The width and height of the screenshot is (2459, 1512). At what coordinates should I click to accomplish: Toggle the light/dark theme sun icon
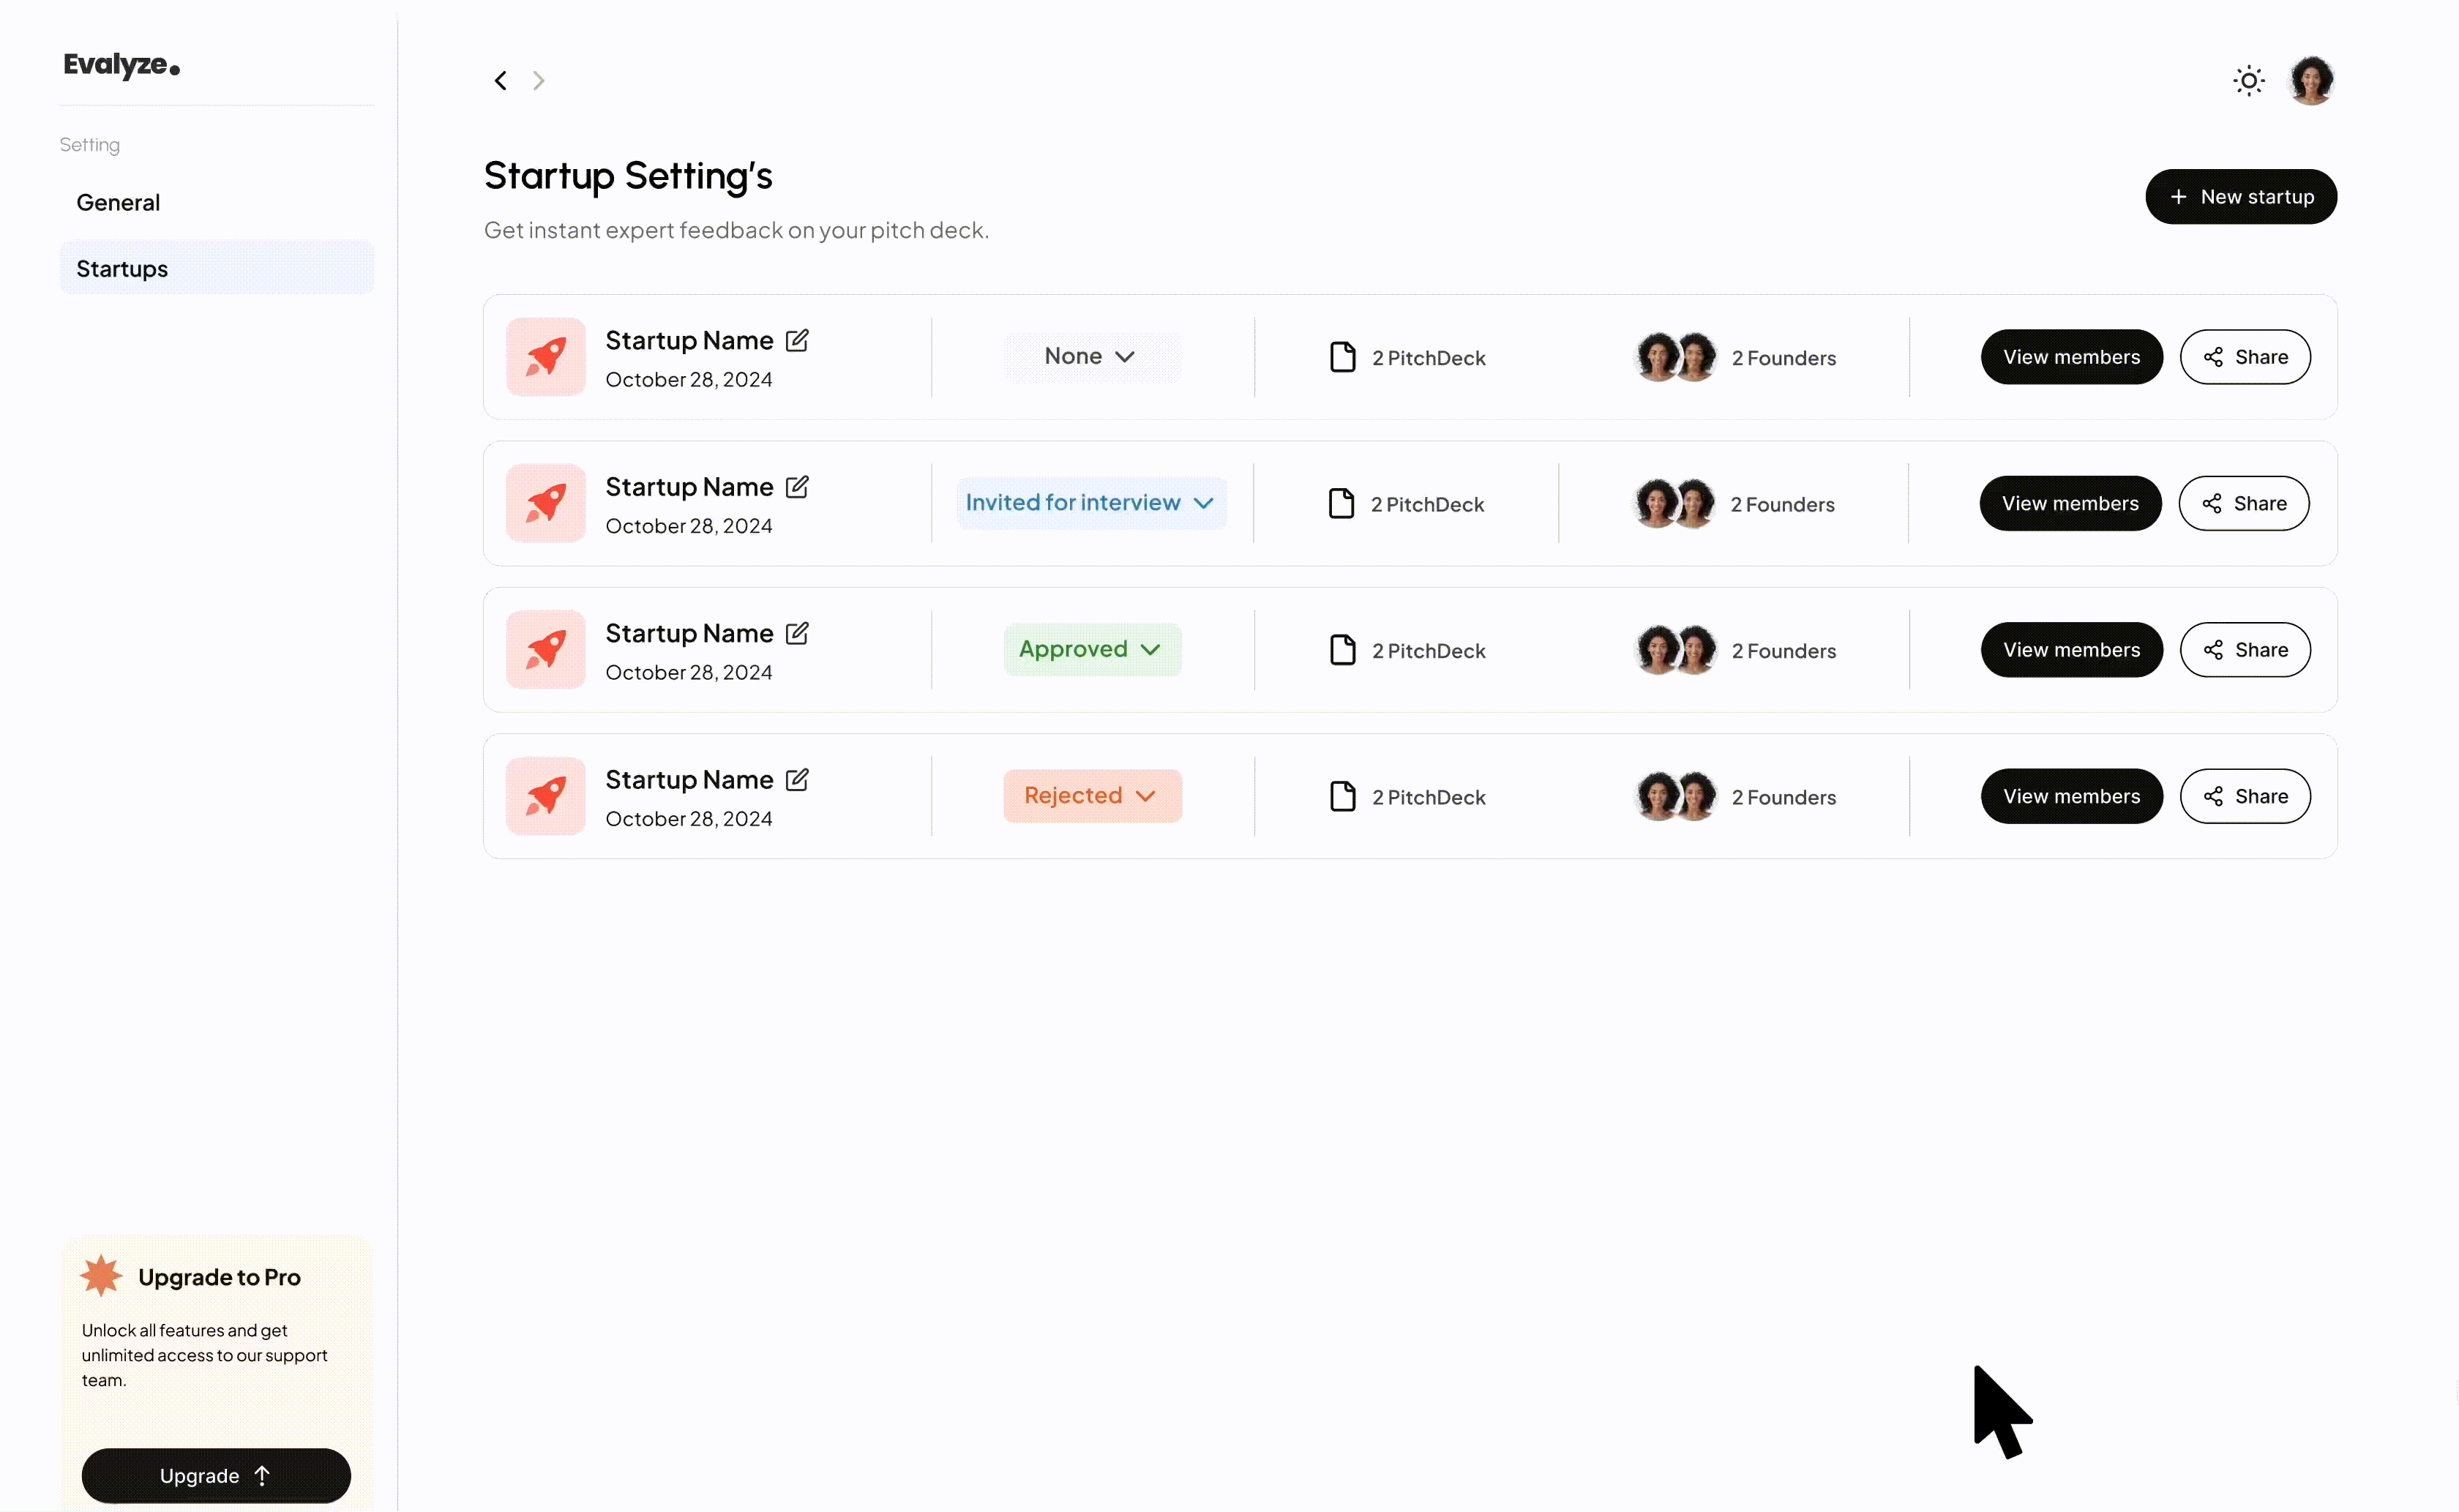click(x=2248, y=81)
